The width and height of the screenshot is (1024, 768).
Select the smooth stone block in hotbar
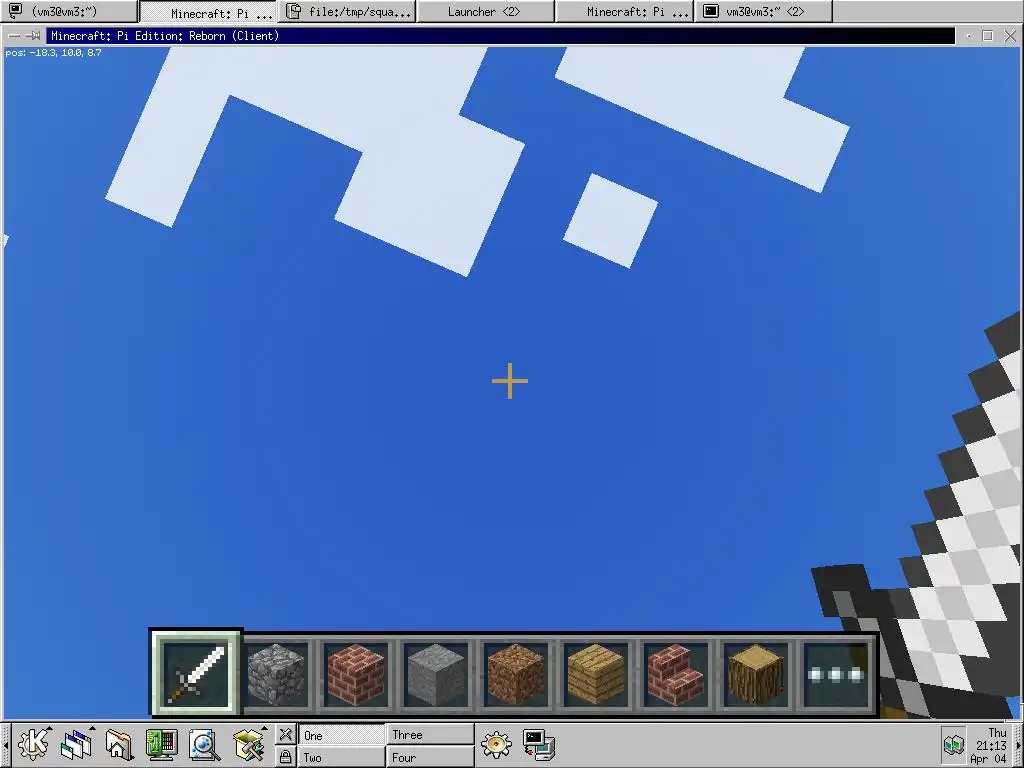[x=436, y=675]
